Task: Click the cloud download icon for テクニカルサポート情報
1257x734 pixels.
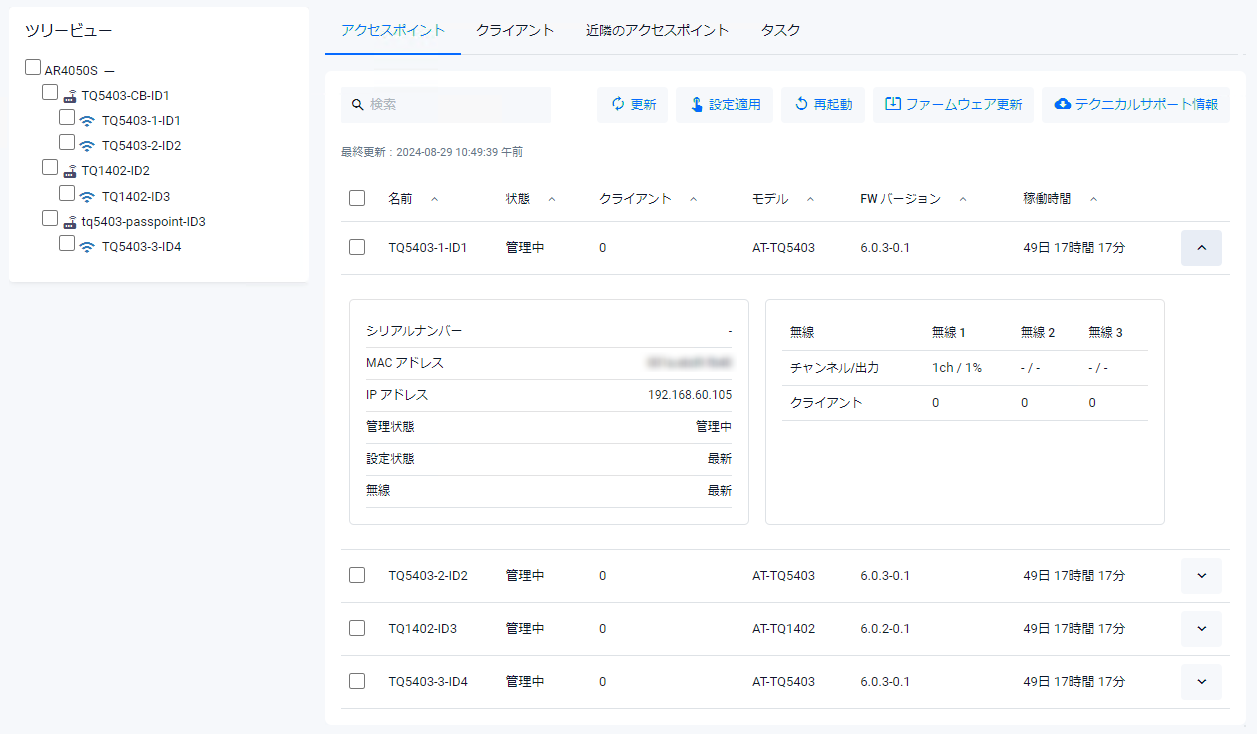Action: coord(1063,105)
